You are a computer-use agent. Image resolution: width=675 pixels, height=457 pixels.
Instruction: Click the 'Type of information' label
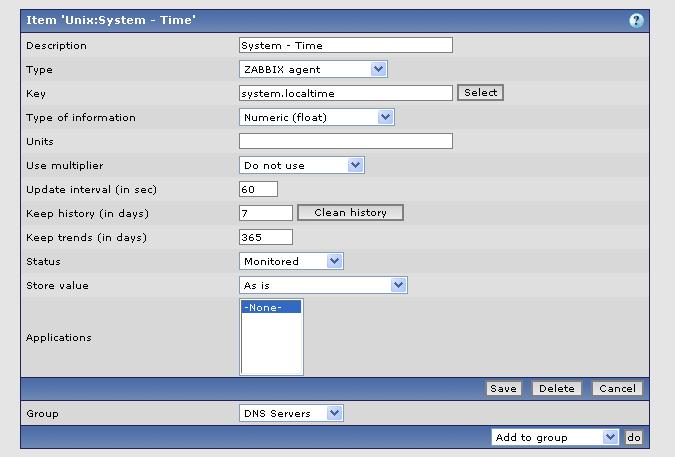pos(81,117)
